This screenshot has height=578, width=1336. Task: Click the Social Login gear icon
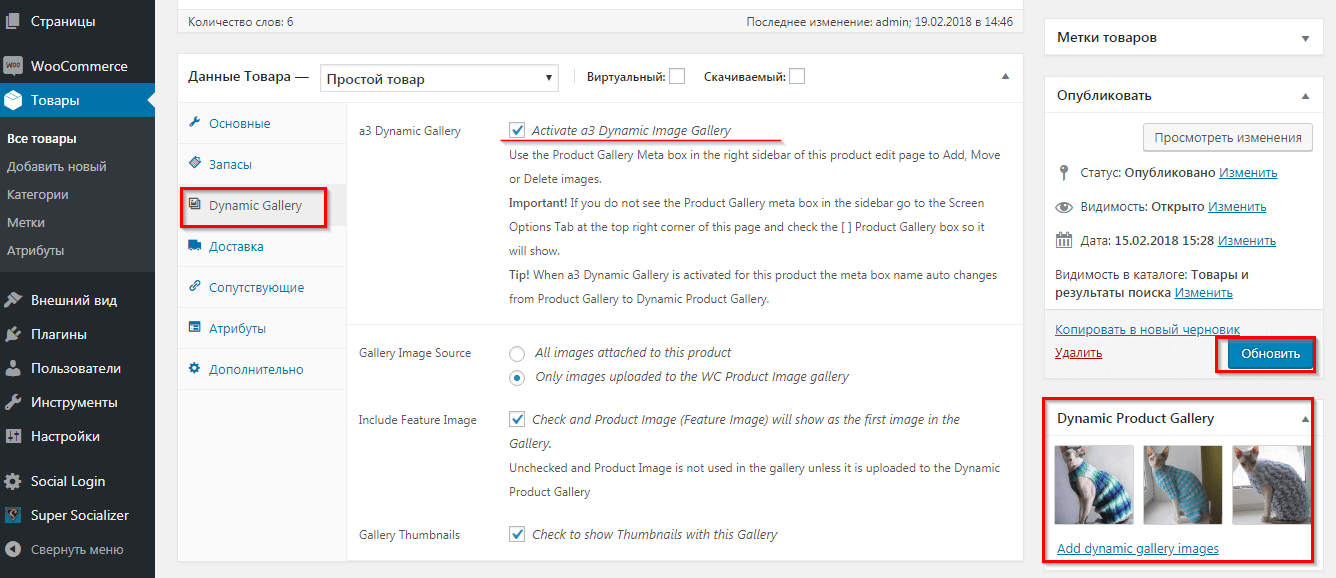point(13,481)
